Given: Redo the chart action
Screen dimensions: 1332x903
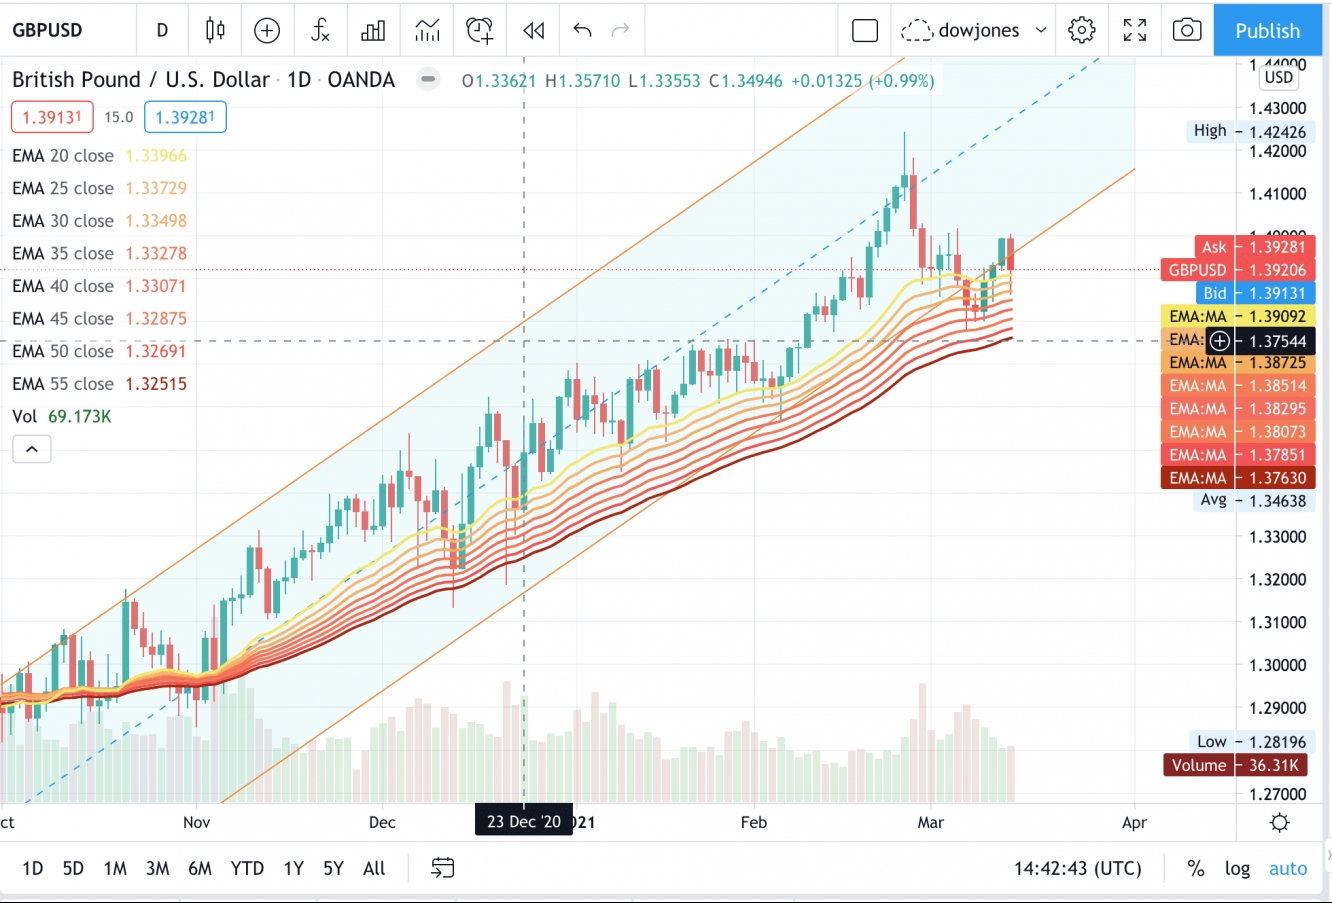Looking at the screenshot, I should click(621, 30).
